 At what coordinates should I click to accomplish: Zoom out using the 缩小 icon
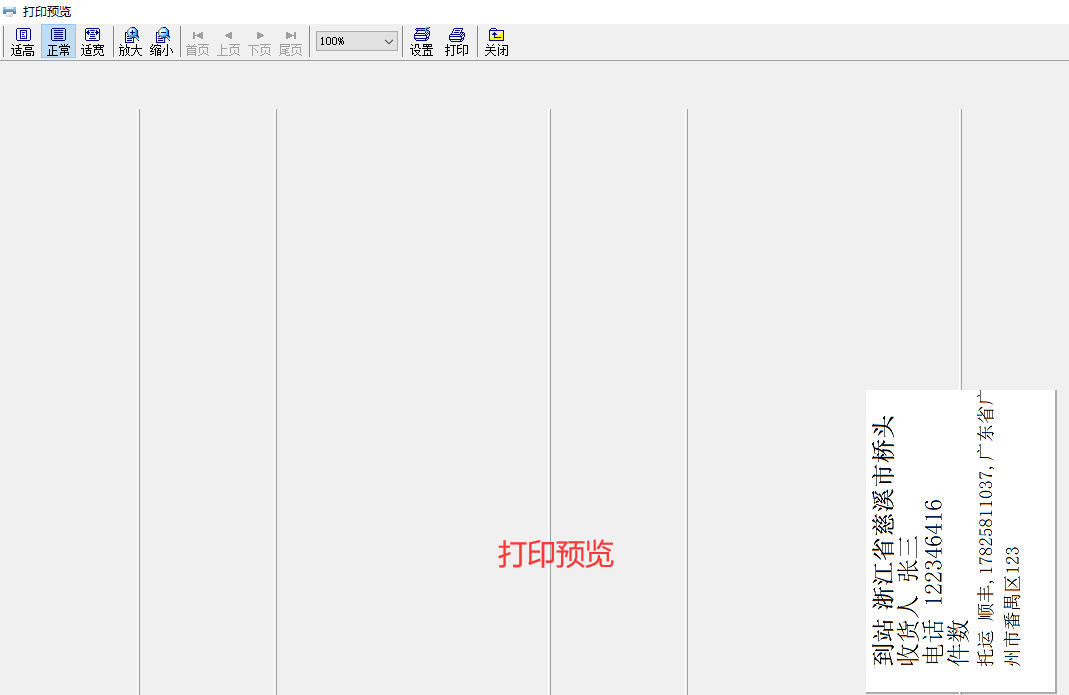161,42
